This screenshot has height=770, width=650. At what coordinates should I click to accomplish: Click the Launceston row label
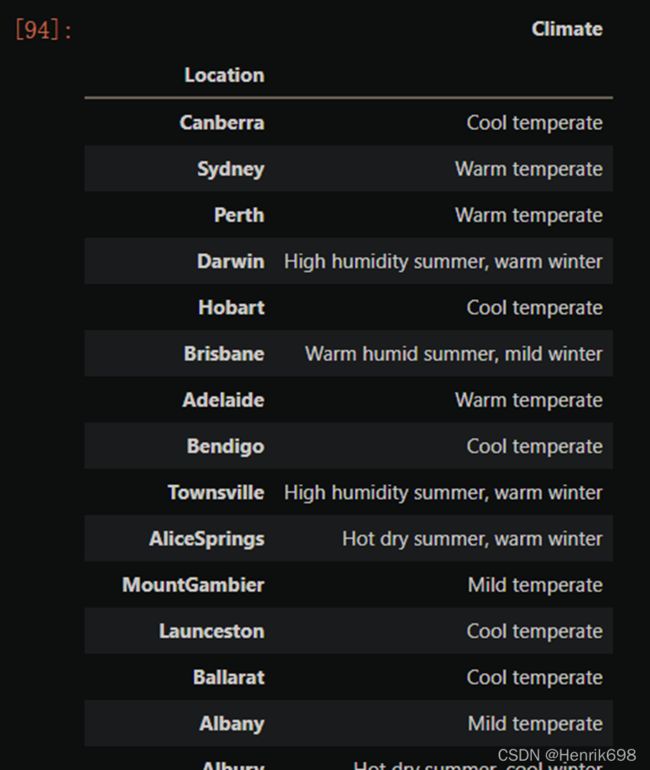[212, 631]
